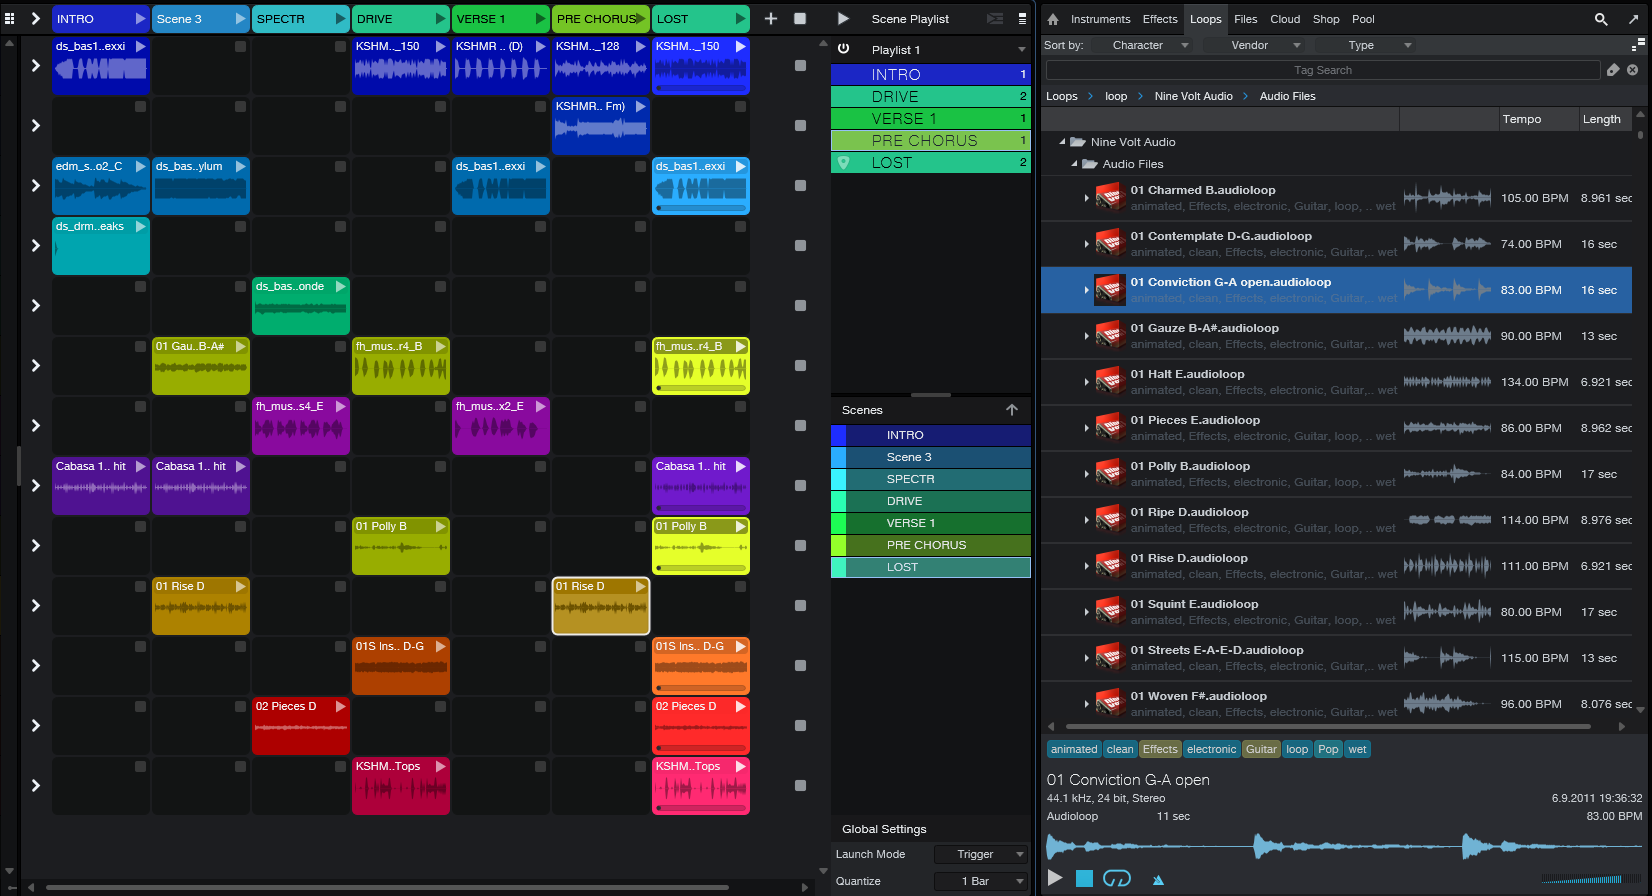Click the empty slot stop button under INTRO in row two
This screenshot has width=1652, height=896.
[140, 106]
